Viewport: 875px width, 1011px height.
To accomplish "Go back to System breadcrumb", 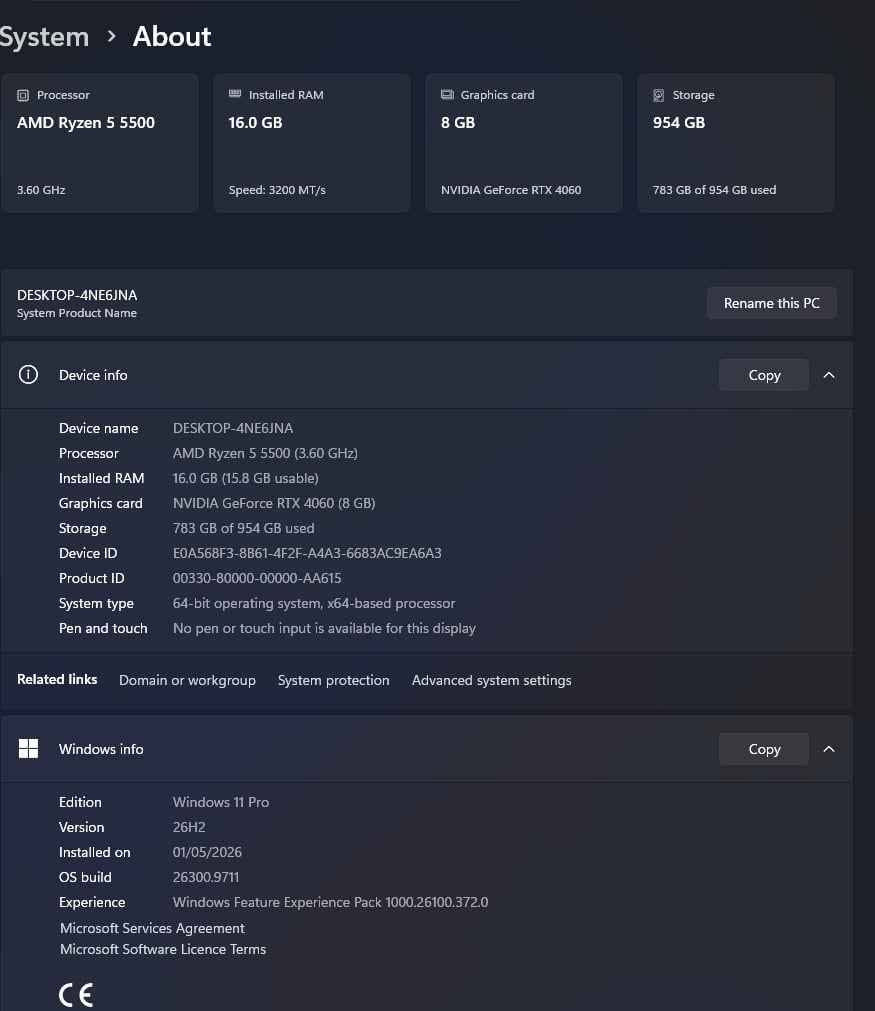I will pyautogui.click(x=44, y=37).
